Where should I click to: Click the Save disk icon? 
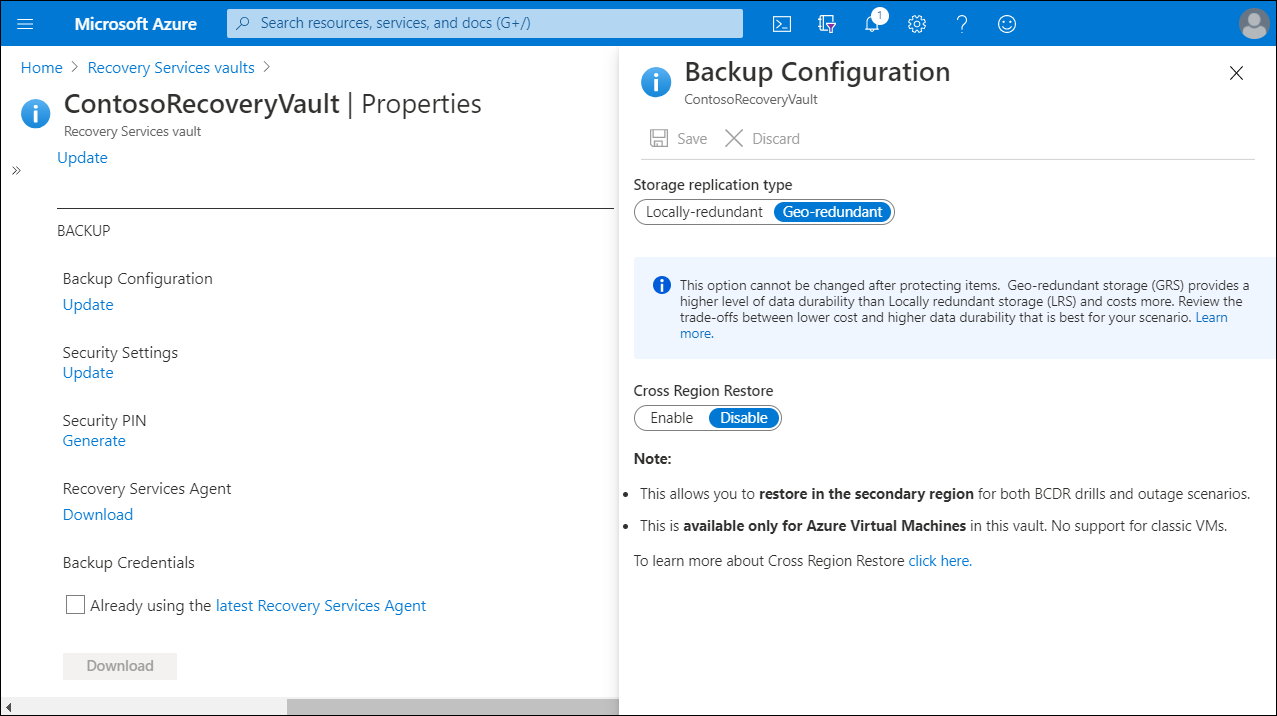click(x=658, y=139)
